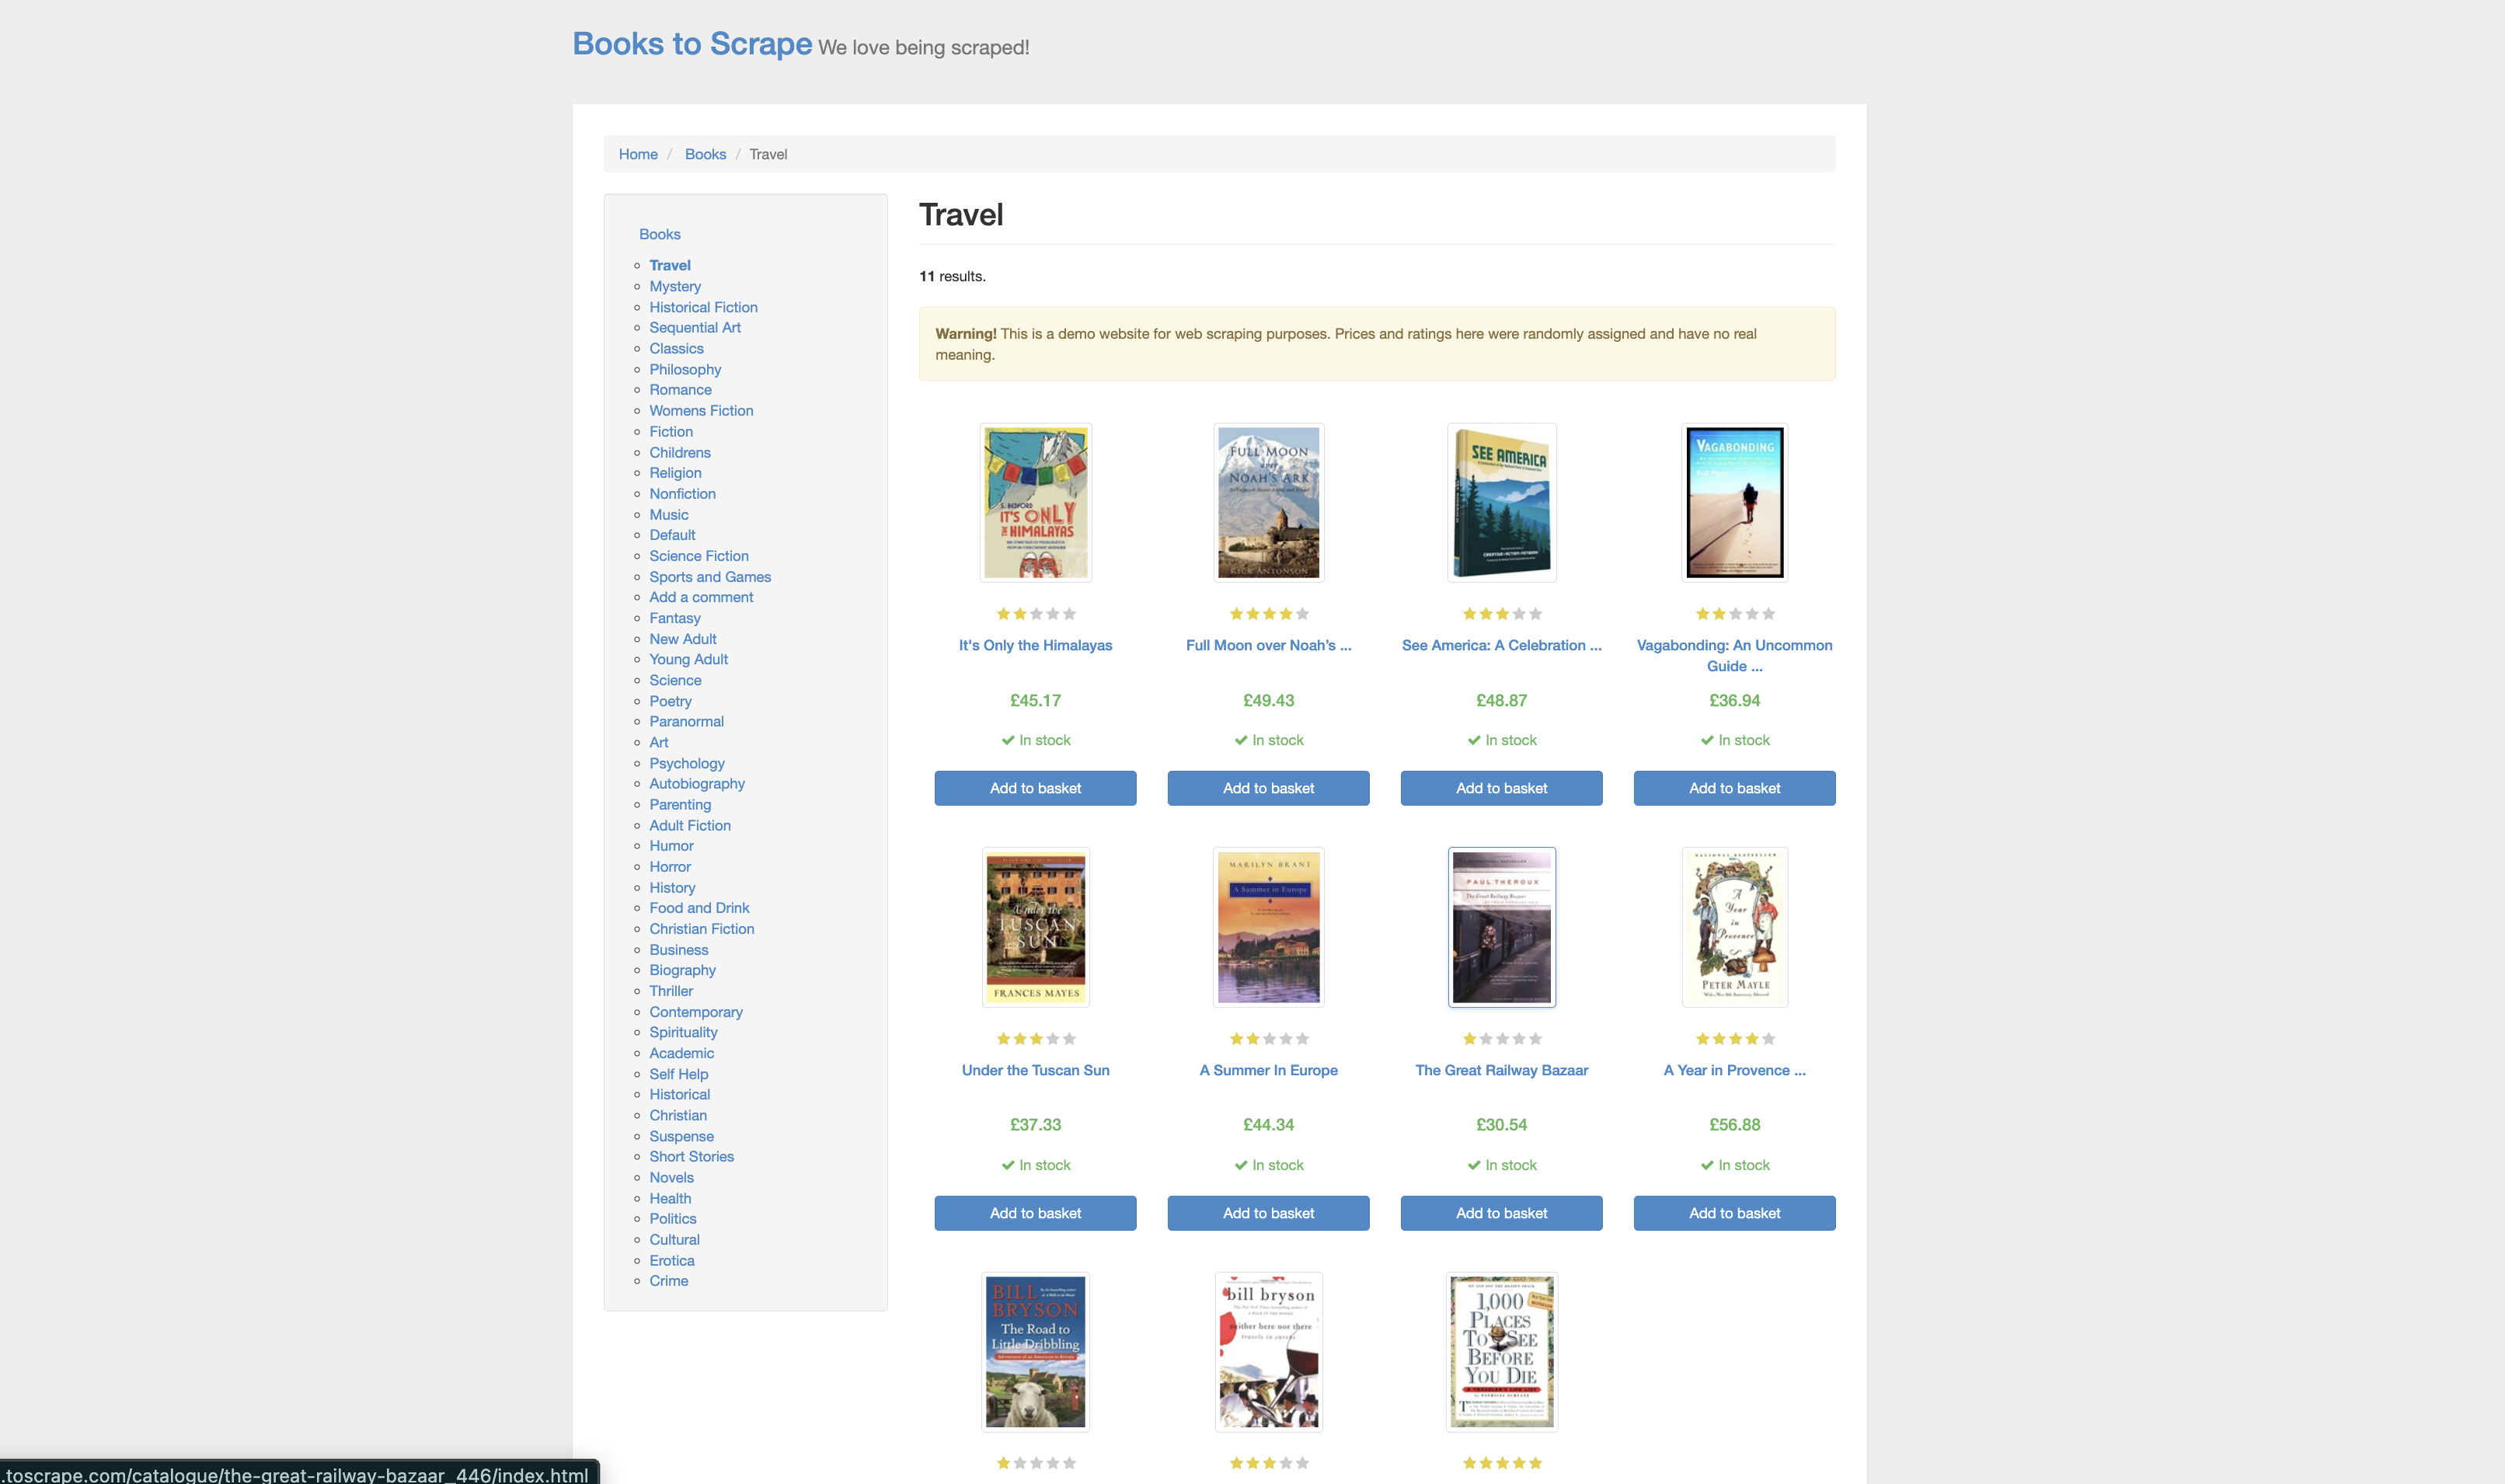Choose the Christian Fiction category
This screenshot has height=1484, width=2505.
[x=702, y=929]
